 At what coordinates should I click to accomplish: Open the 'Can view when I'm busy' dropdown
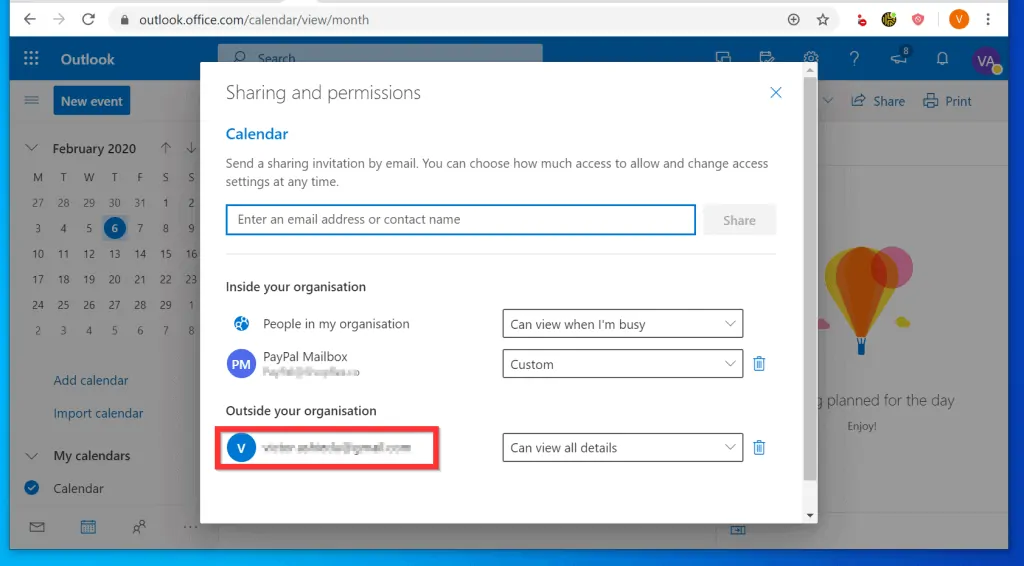(622, 324)
